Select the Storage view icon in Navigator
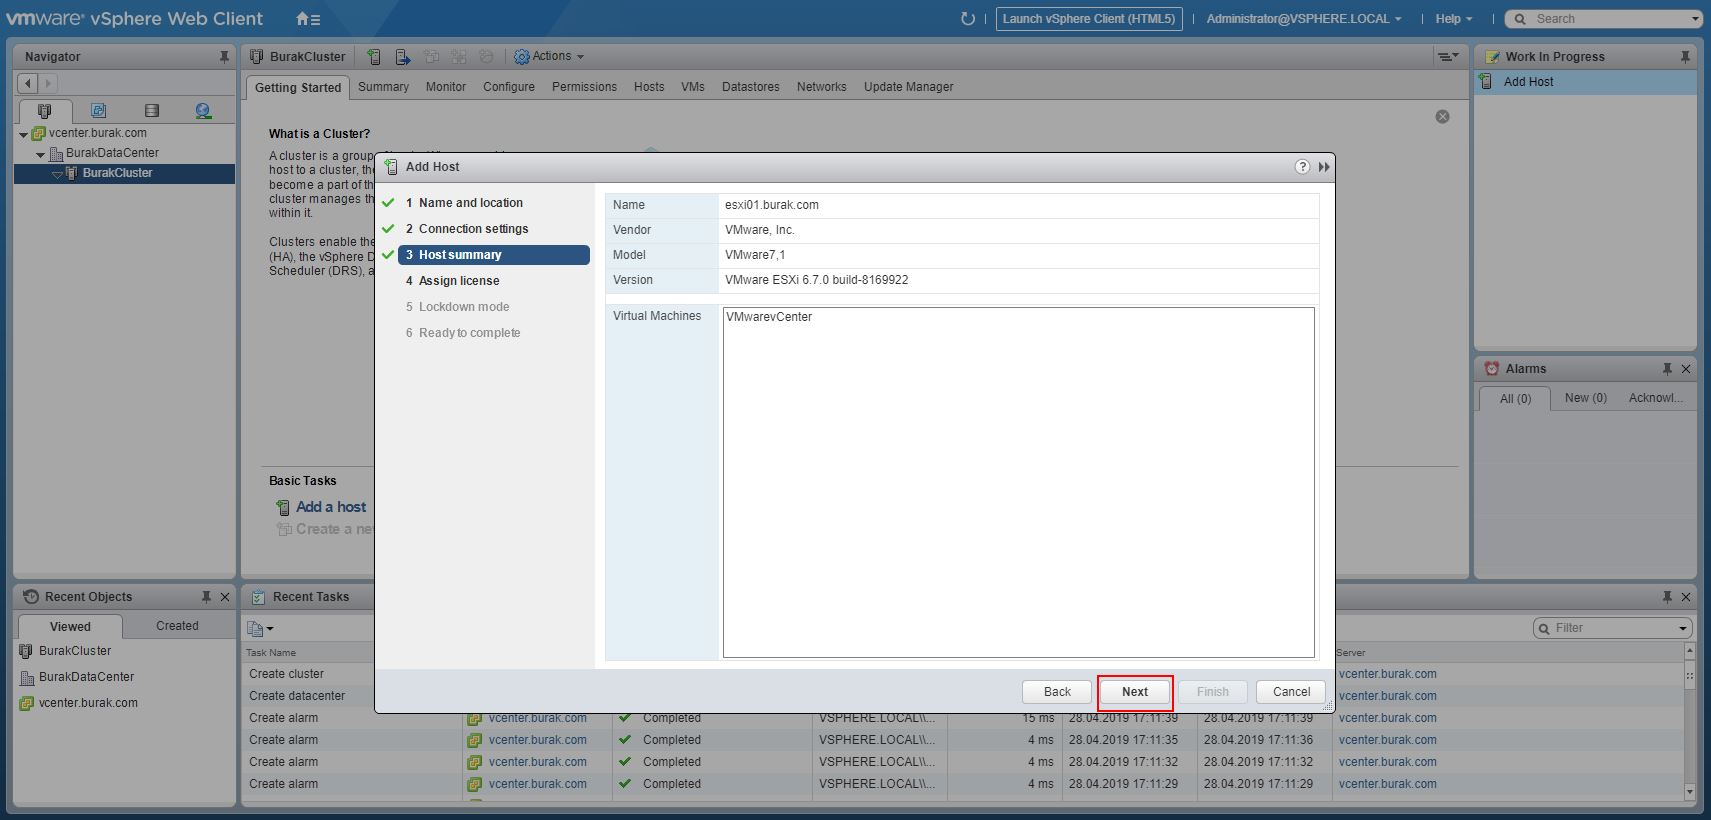Image resolution: width=1711 pixels, height=820 pixels. pyautogui.click(x=151, y=111)
